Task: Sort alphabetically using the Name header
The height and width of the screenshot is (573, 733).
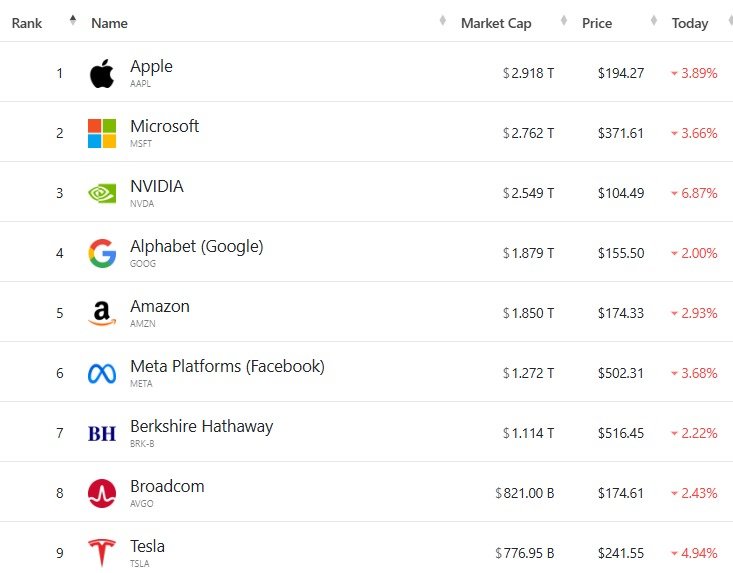Action: click(x=109, y=23)
